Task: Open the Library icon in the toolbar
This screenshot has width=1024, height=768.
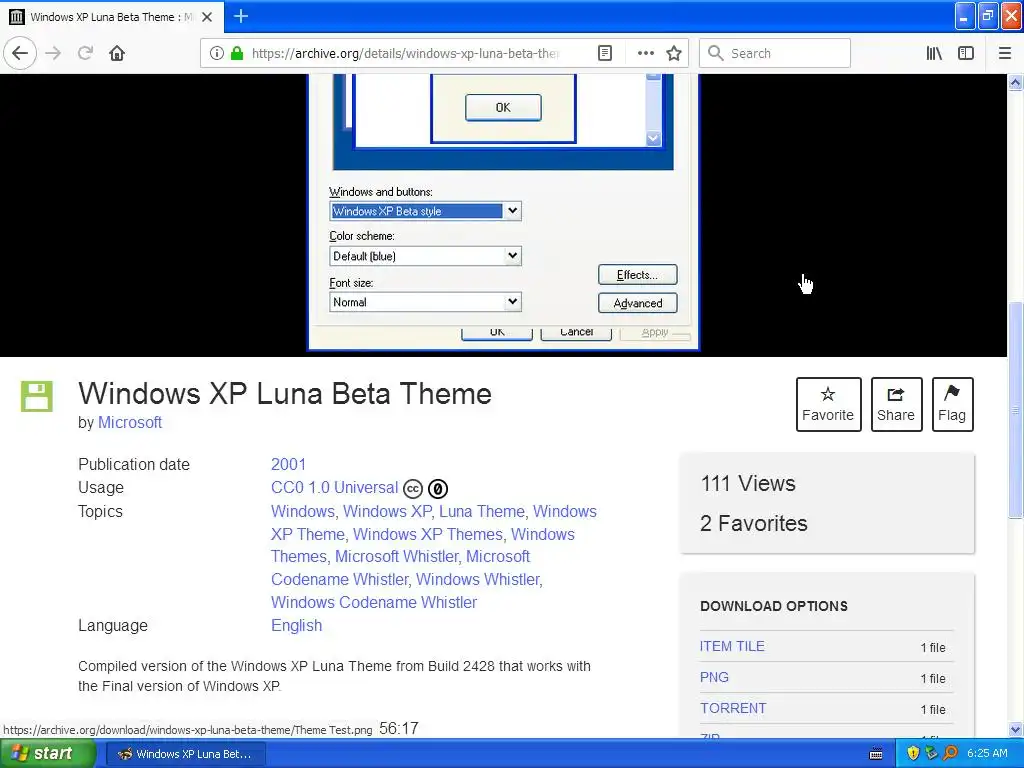Action: pos(934,53)
